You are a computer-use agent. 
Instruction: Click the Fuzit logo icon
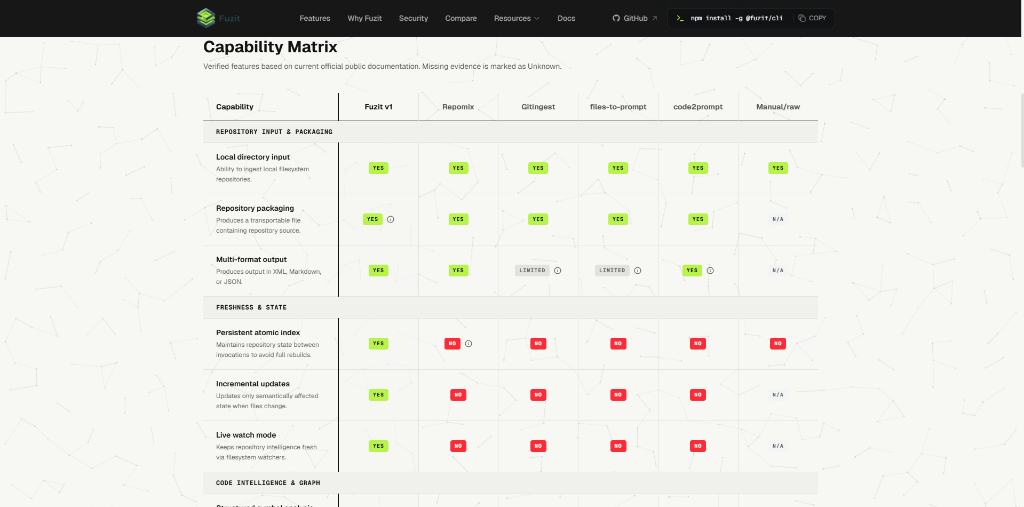tap(206, 18)
